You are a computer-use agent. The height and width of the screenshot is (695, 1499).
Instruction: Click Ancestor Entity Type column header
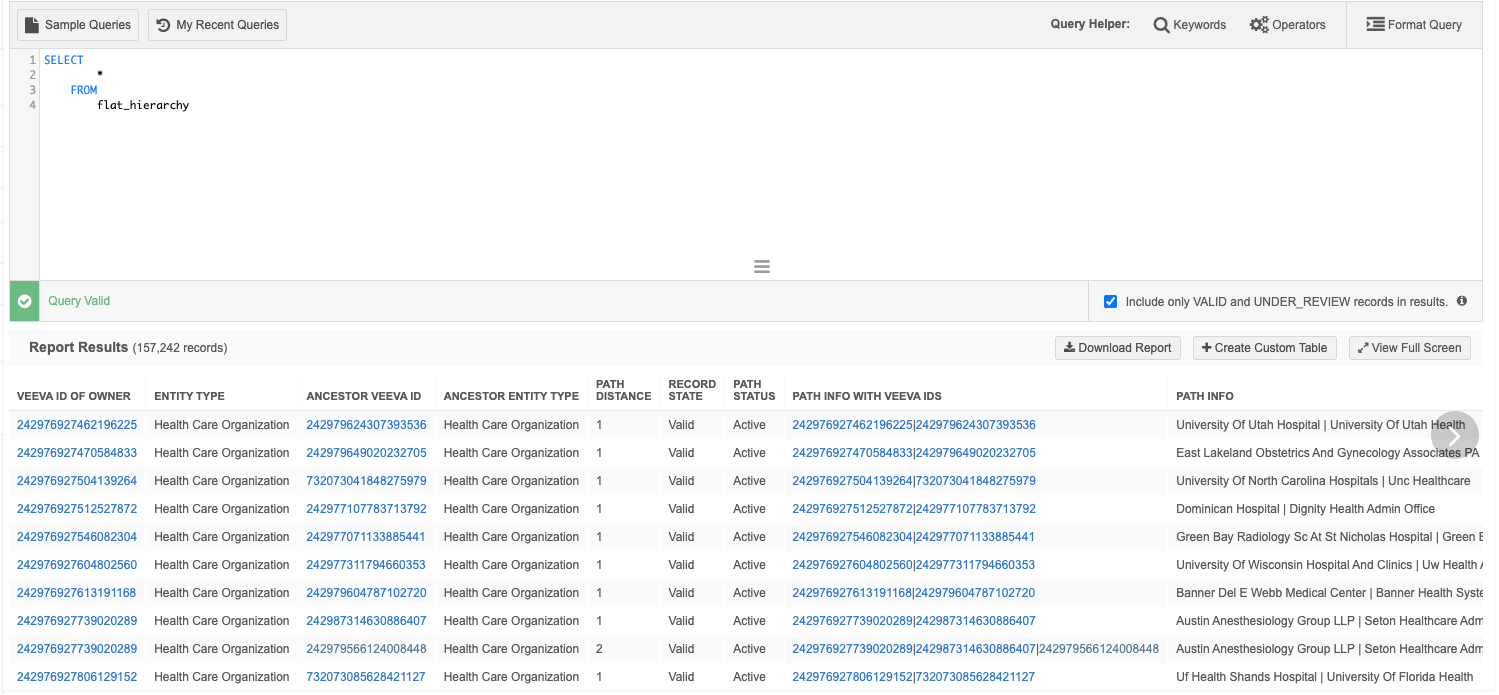point(511,396)
